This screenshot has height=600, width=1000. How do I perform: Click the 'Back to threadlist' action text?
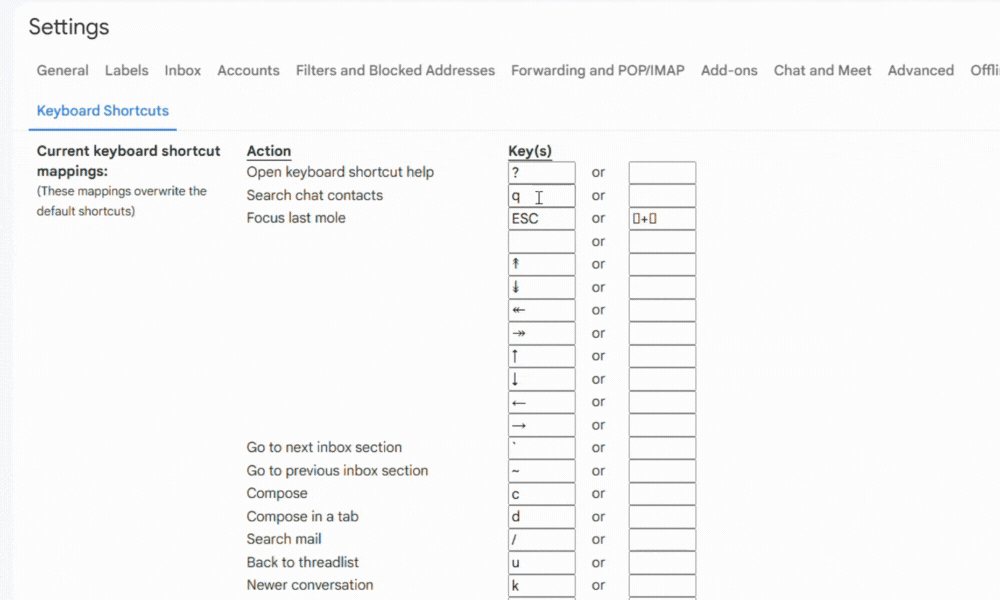(302, 562)
